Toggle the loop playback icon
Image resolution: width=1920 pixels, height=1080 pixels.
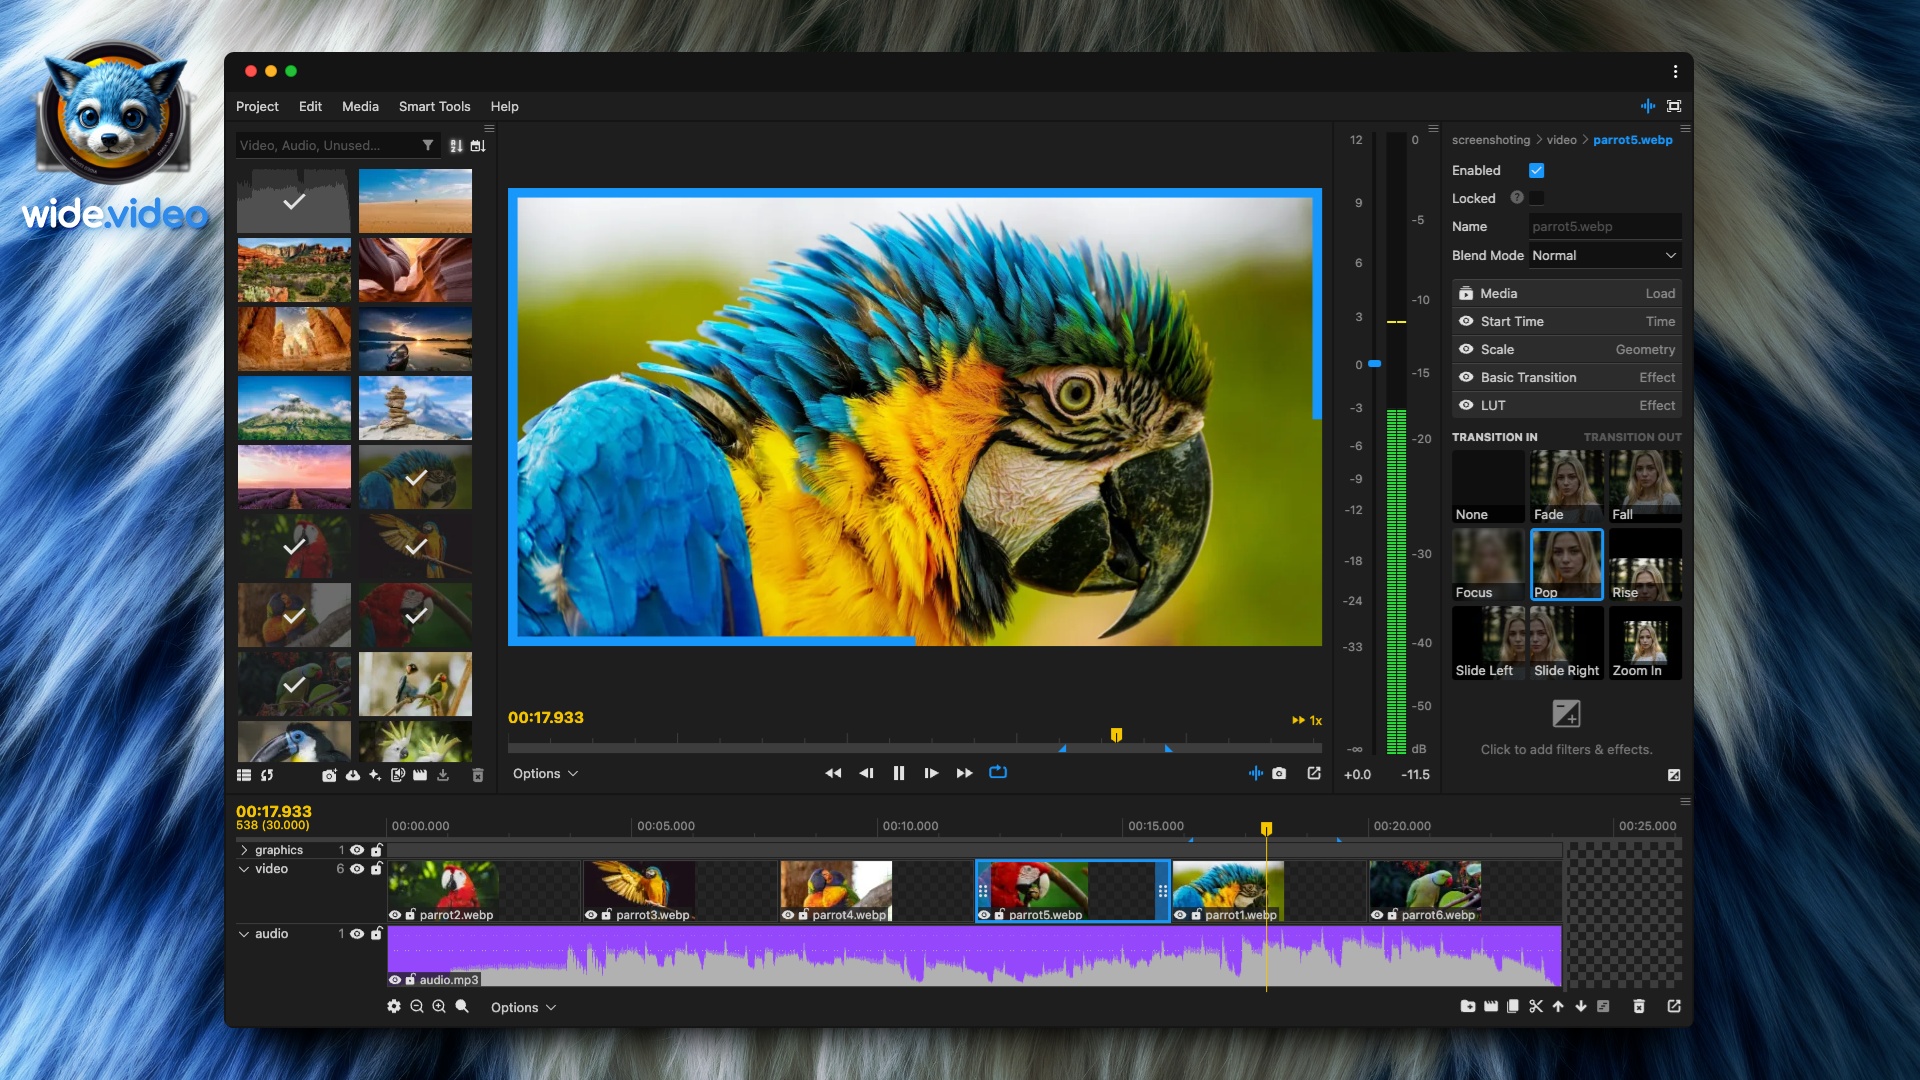(998, 772)
